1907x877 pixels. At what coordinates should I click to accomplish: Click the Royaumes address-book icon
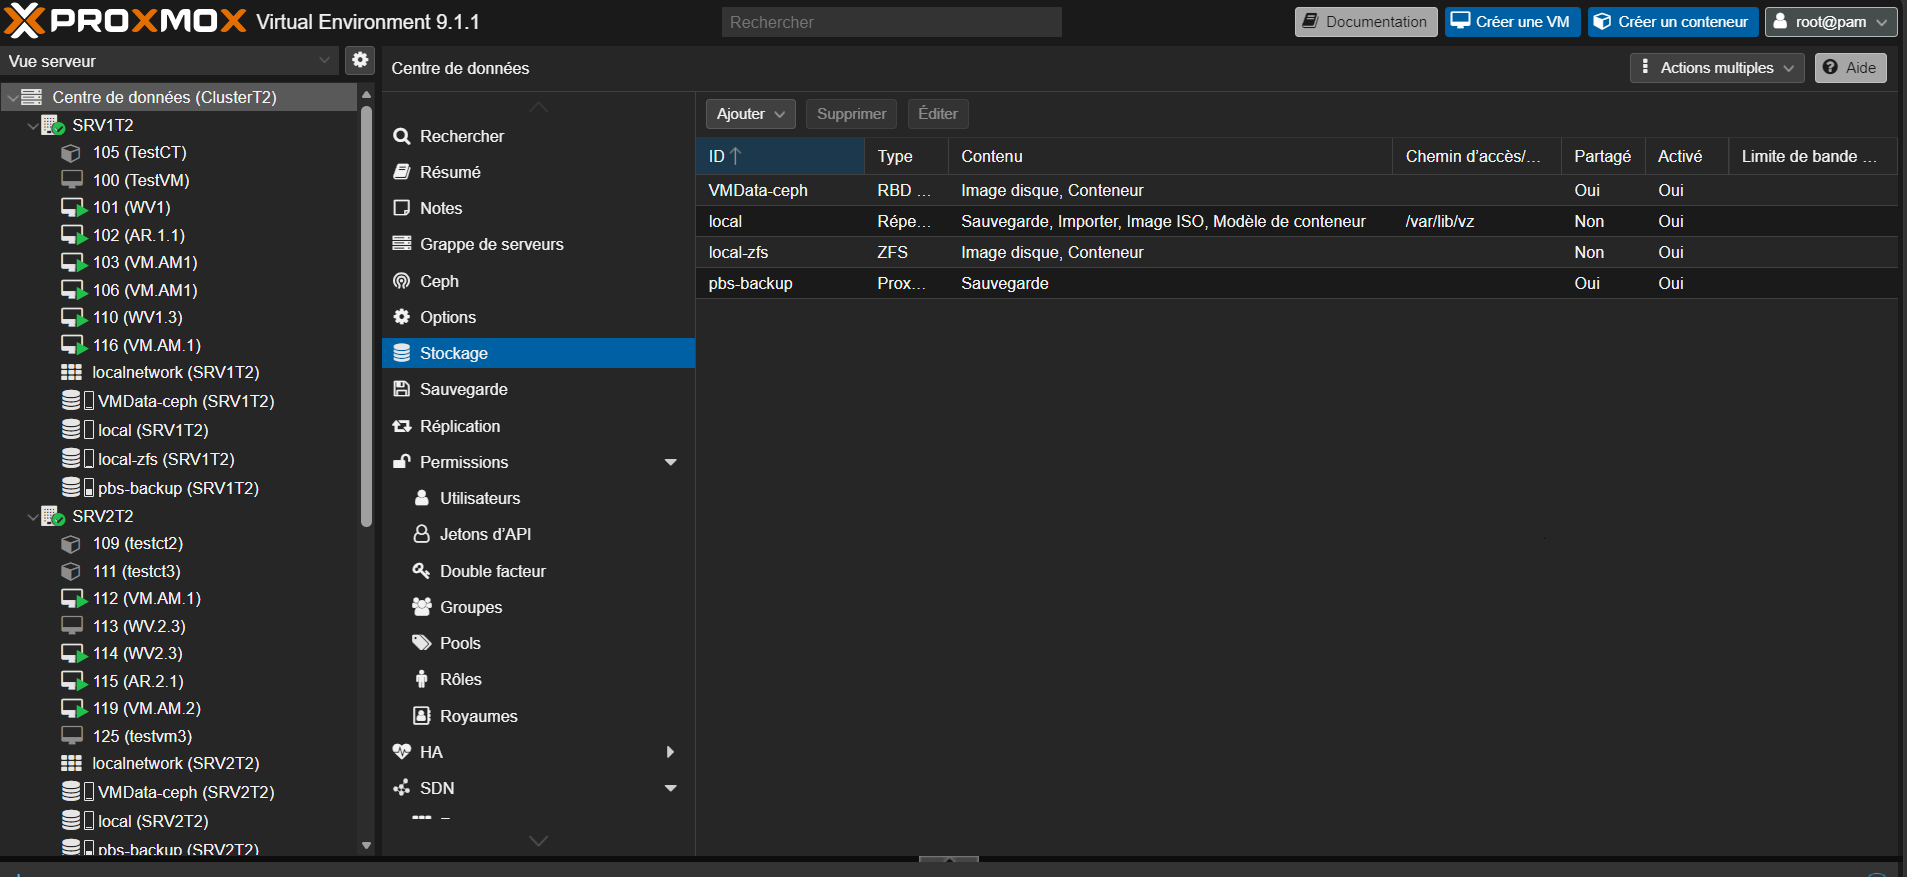422,716
